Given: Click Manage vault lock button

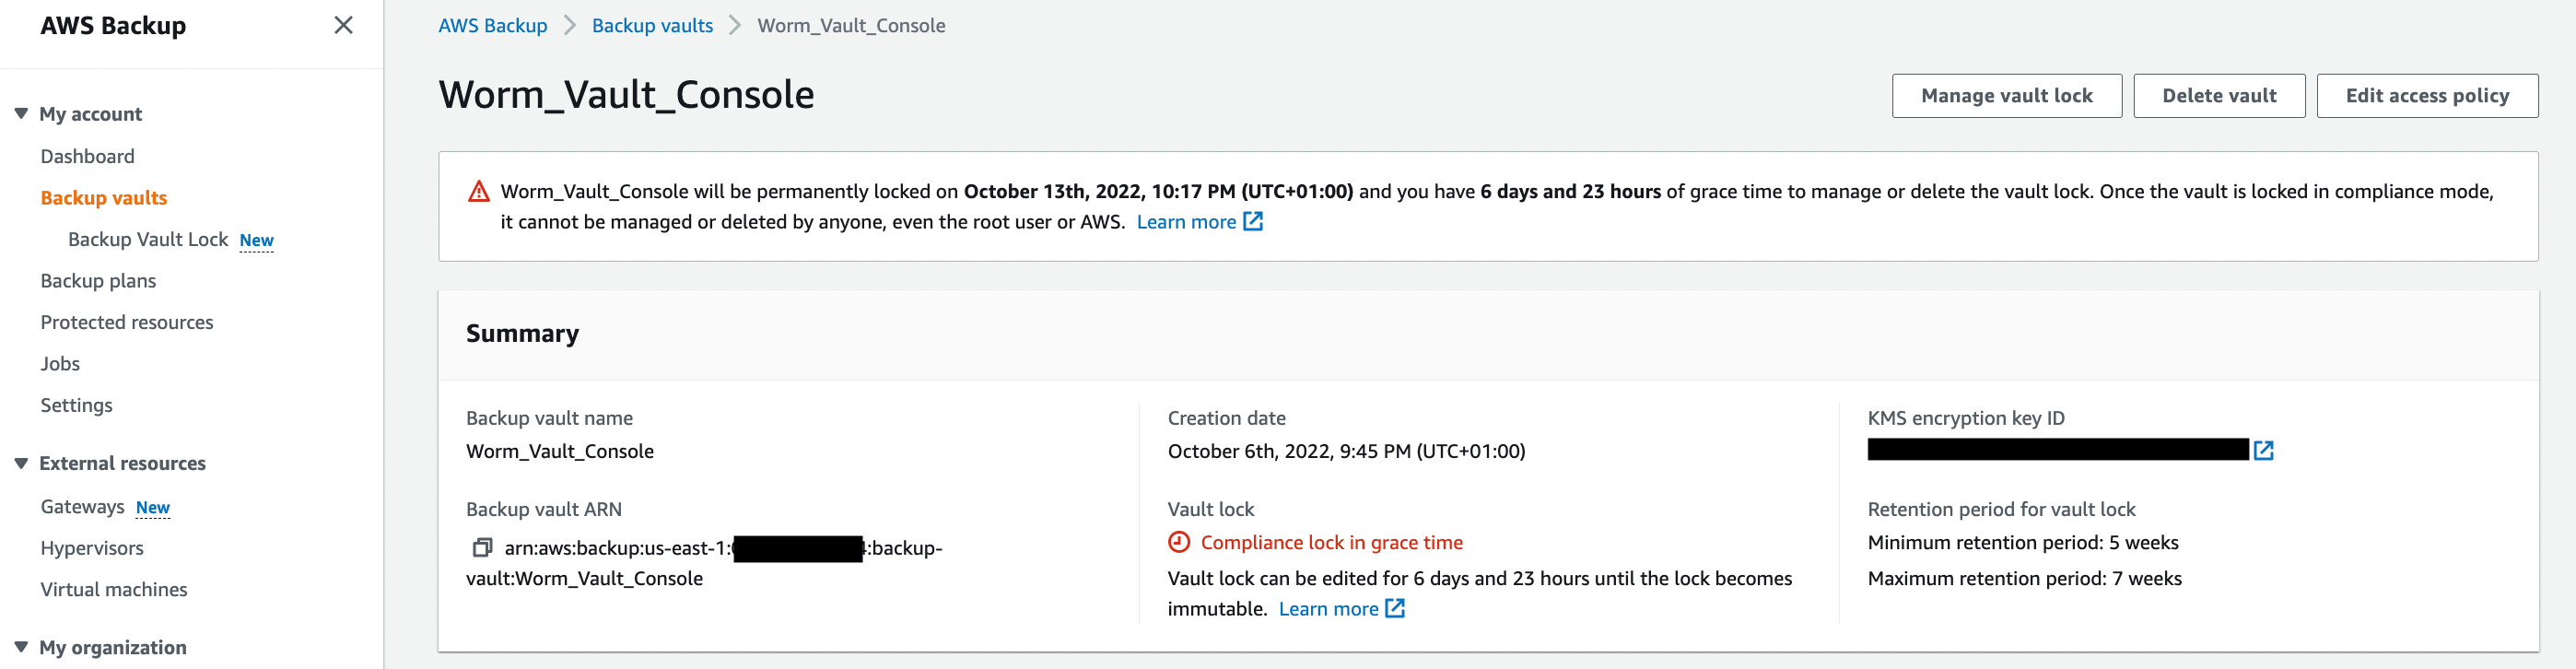Looking at the screenshot, I should tap(2006, 96).
